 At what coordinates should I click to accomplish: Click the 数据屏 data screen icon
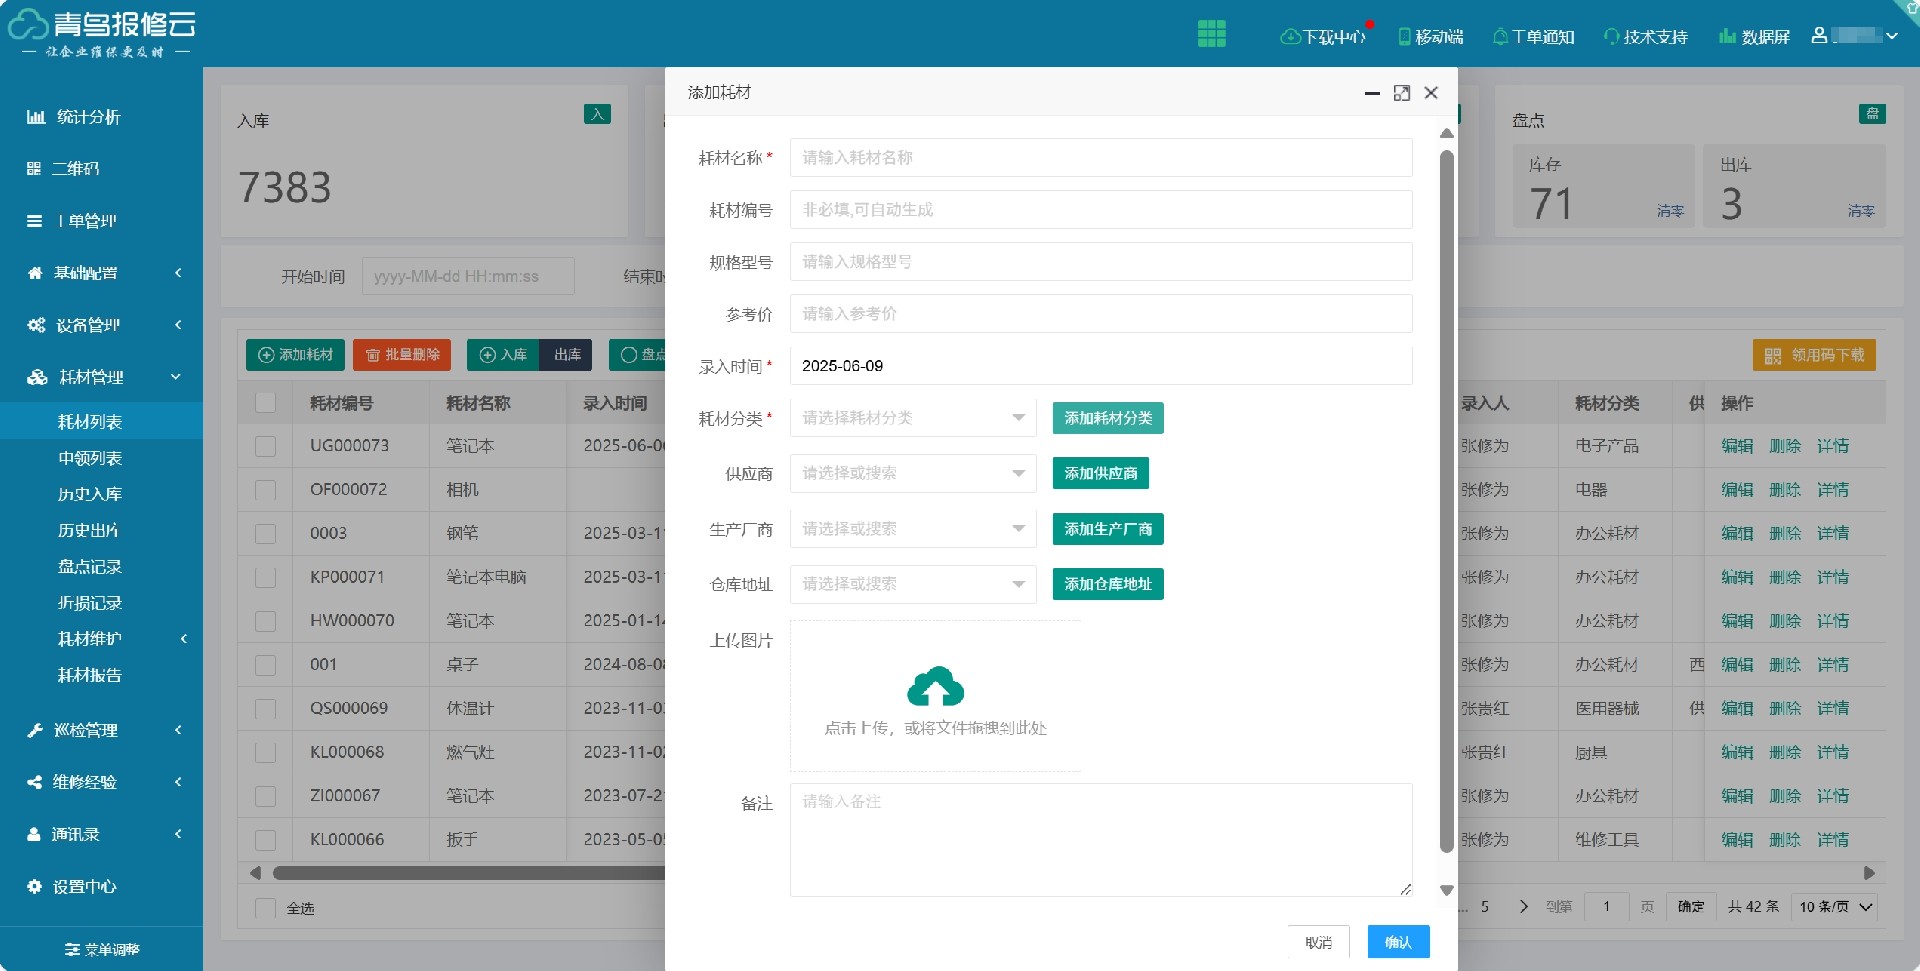coord(1727,37)
